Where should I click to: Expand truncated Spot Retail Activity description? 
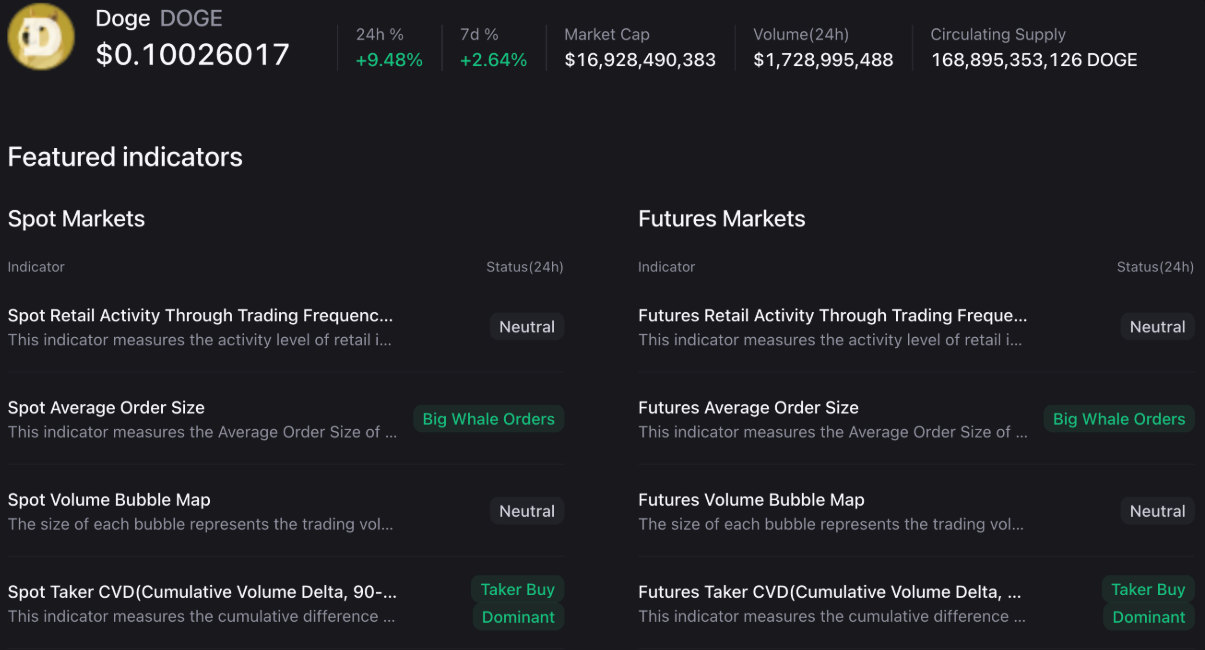click(x=200, y=342)
